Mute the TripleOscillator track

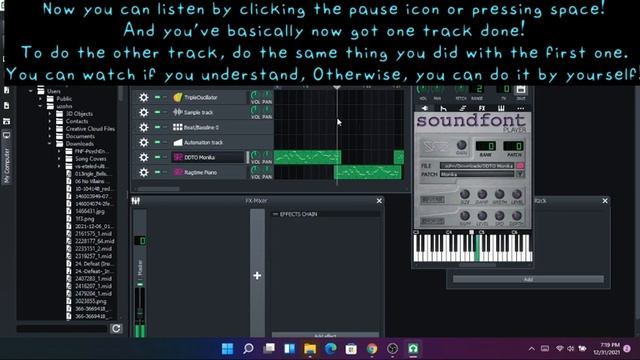tap(157, 97)
